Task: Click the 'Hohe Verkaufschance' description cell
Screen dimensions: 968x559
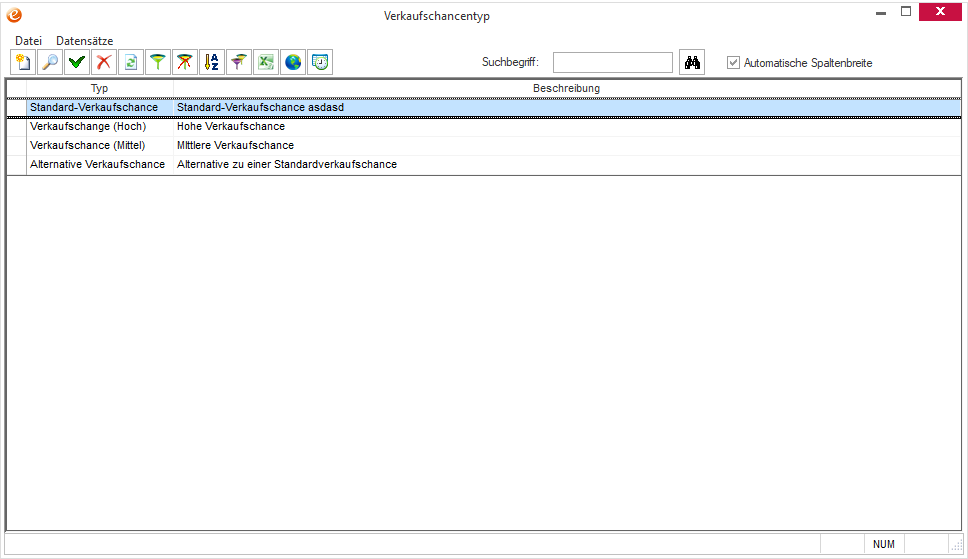Action: pos(567,127)
